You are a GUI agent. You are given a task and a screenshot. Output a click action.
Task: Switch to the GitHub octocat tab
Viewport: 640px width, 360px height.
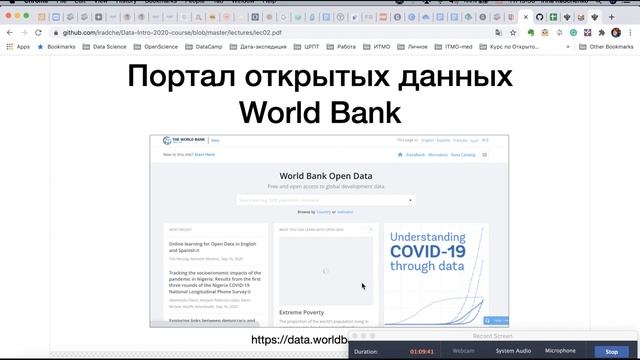point(540,17)
